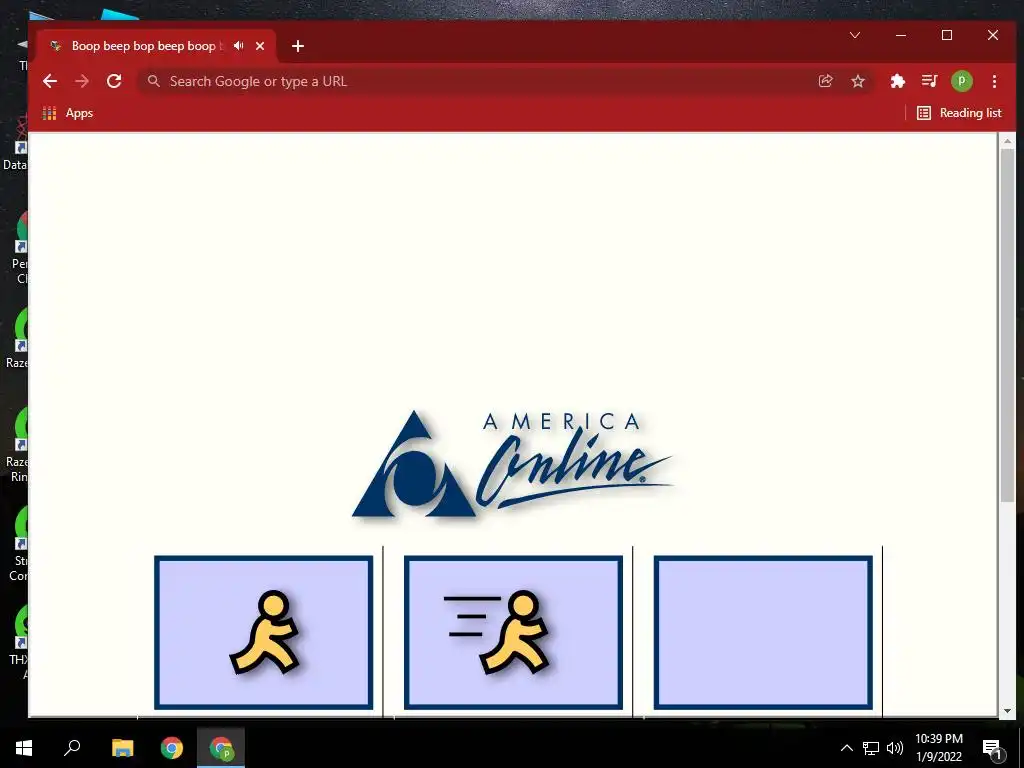Close the Chrome window
The height and width of the screenshot is (768, 1024).
tap(993, 35)
